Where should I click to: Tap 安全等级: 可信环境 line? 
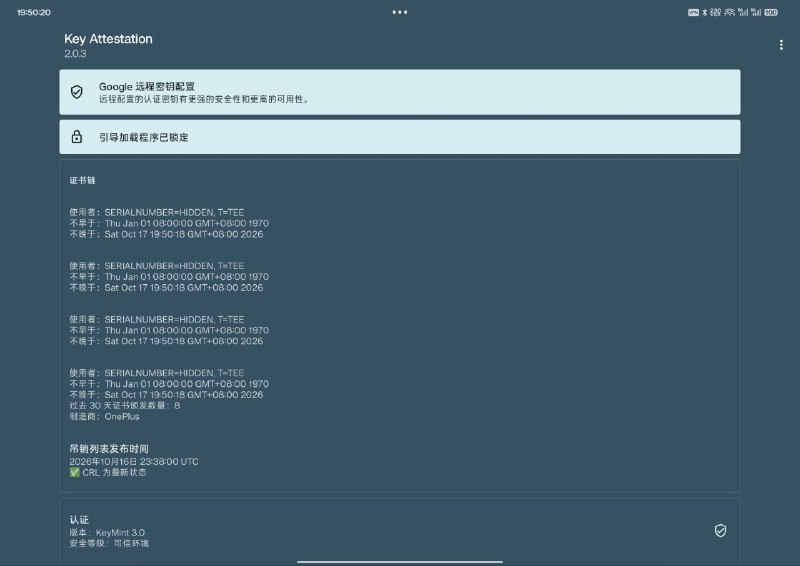pos(109,544)
